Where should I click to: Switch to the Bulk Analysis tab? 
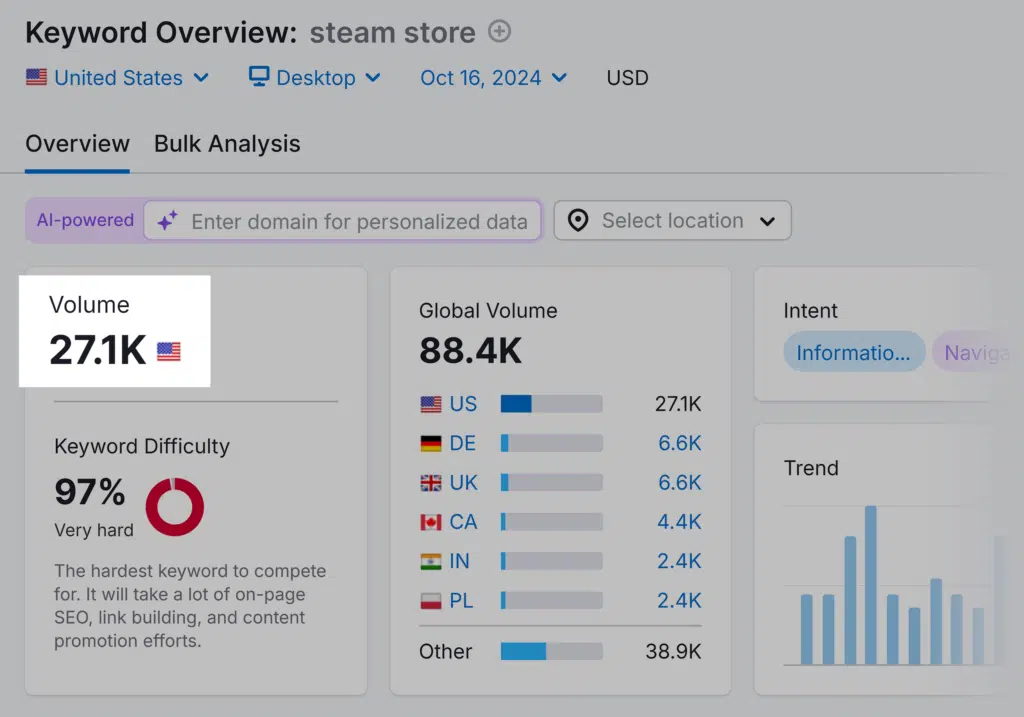227,144
